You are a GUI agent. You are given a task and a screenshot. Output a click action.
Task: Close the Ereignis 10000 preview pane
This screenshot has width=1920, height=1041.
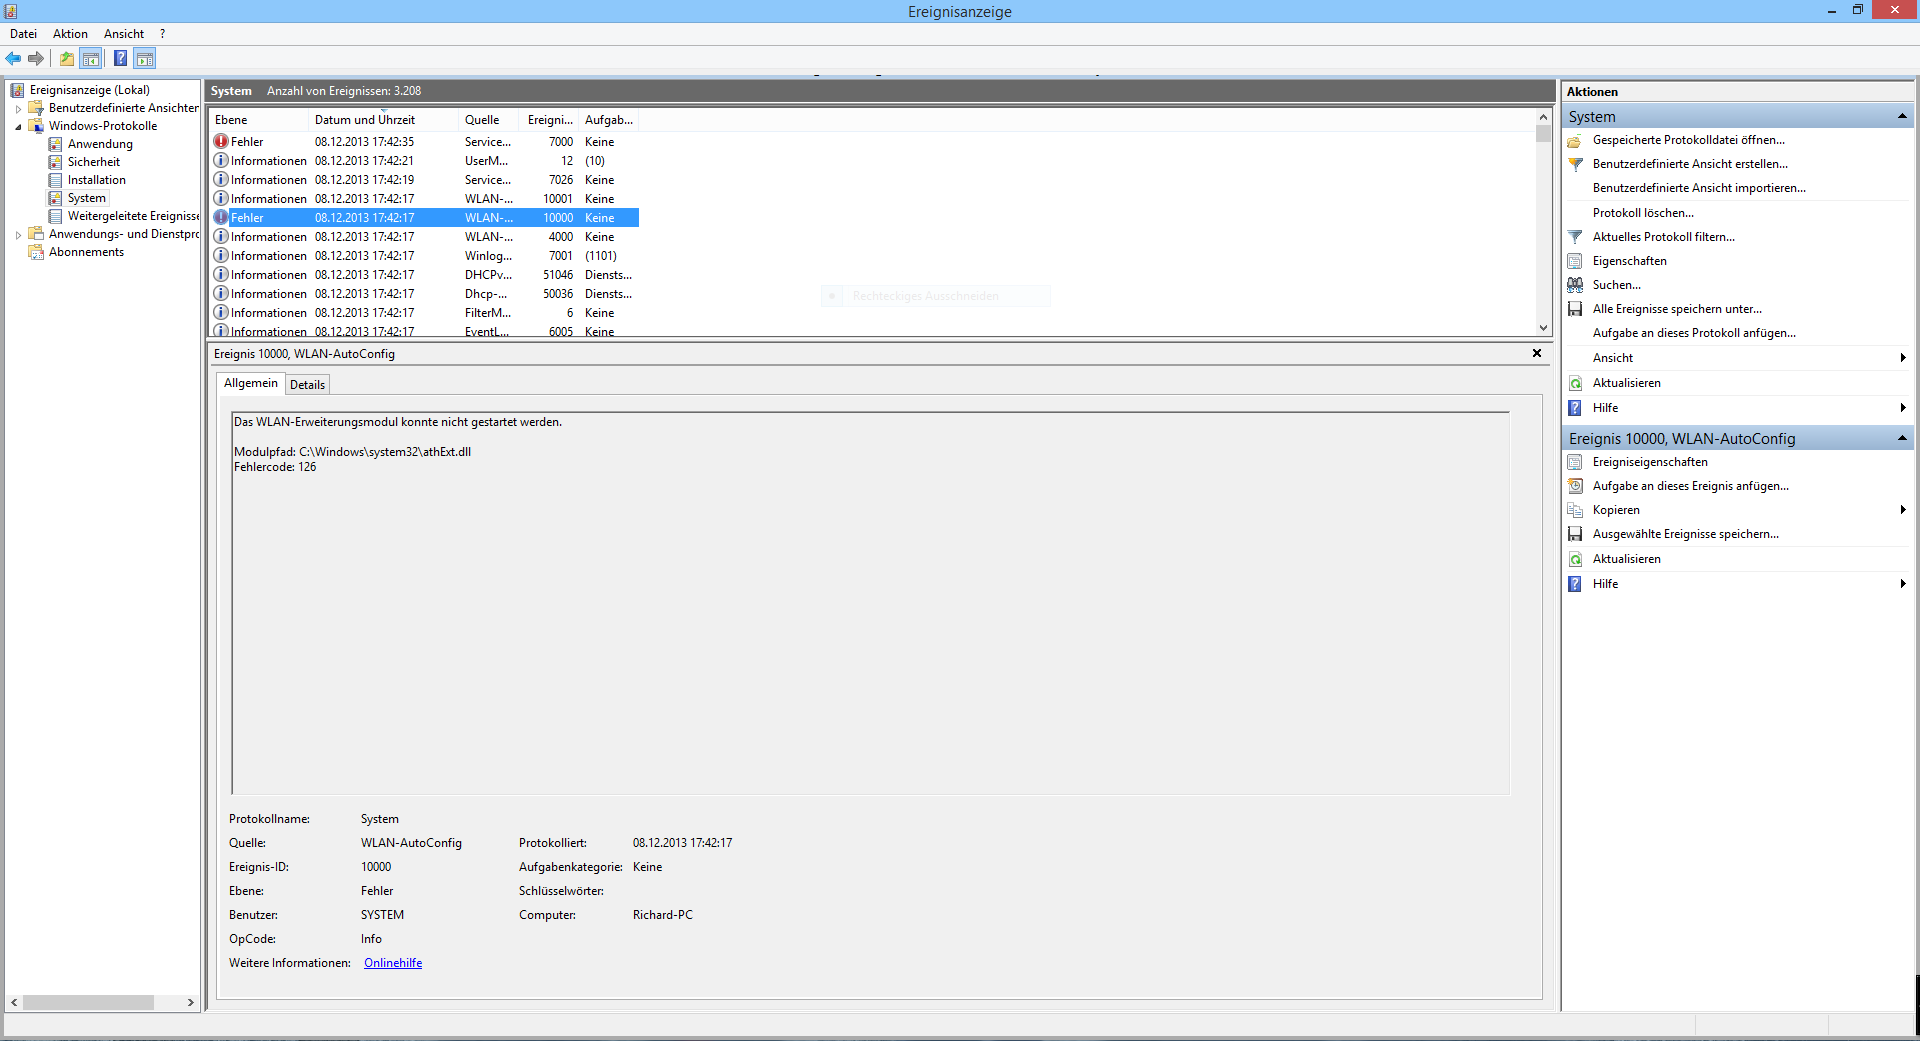pos(1537,353)
